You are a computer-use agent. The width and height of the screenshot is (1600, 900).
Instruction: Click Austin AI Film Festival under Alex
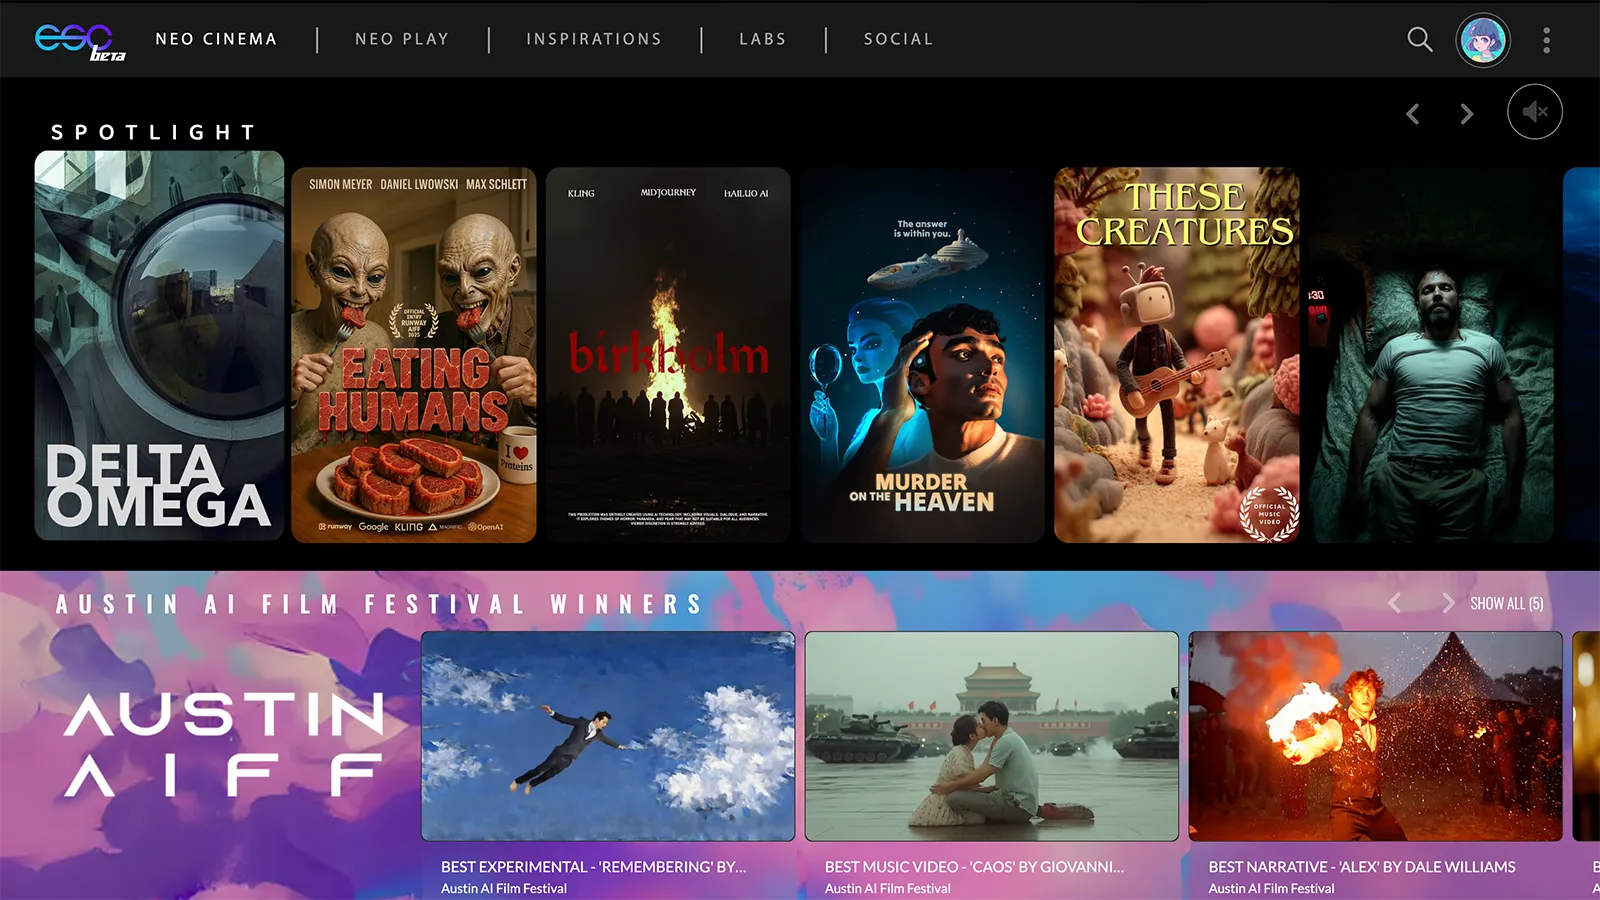point(1271,888)
